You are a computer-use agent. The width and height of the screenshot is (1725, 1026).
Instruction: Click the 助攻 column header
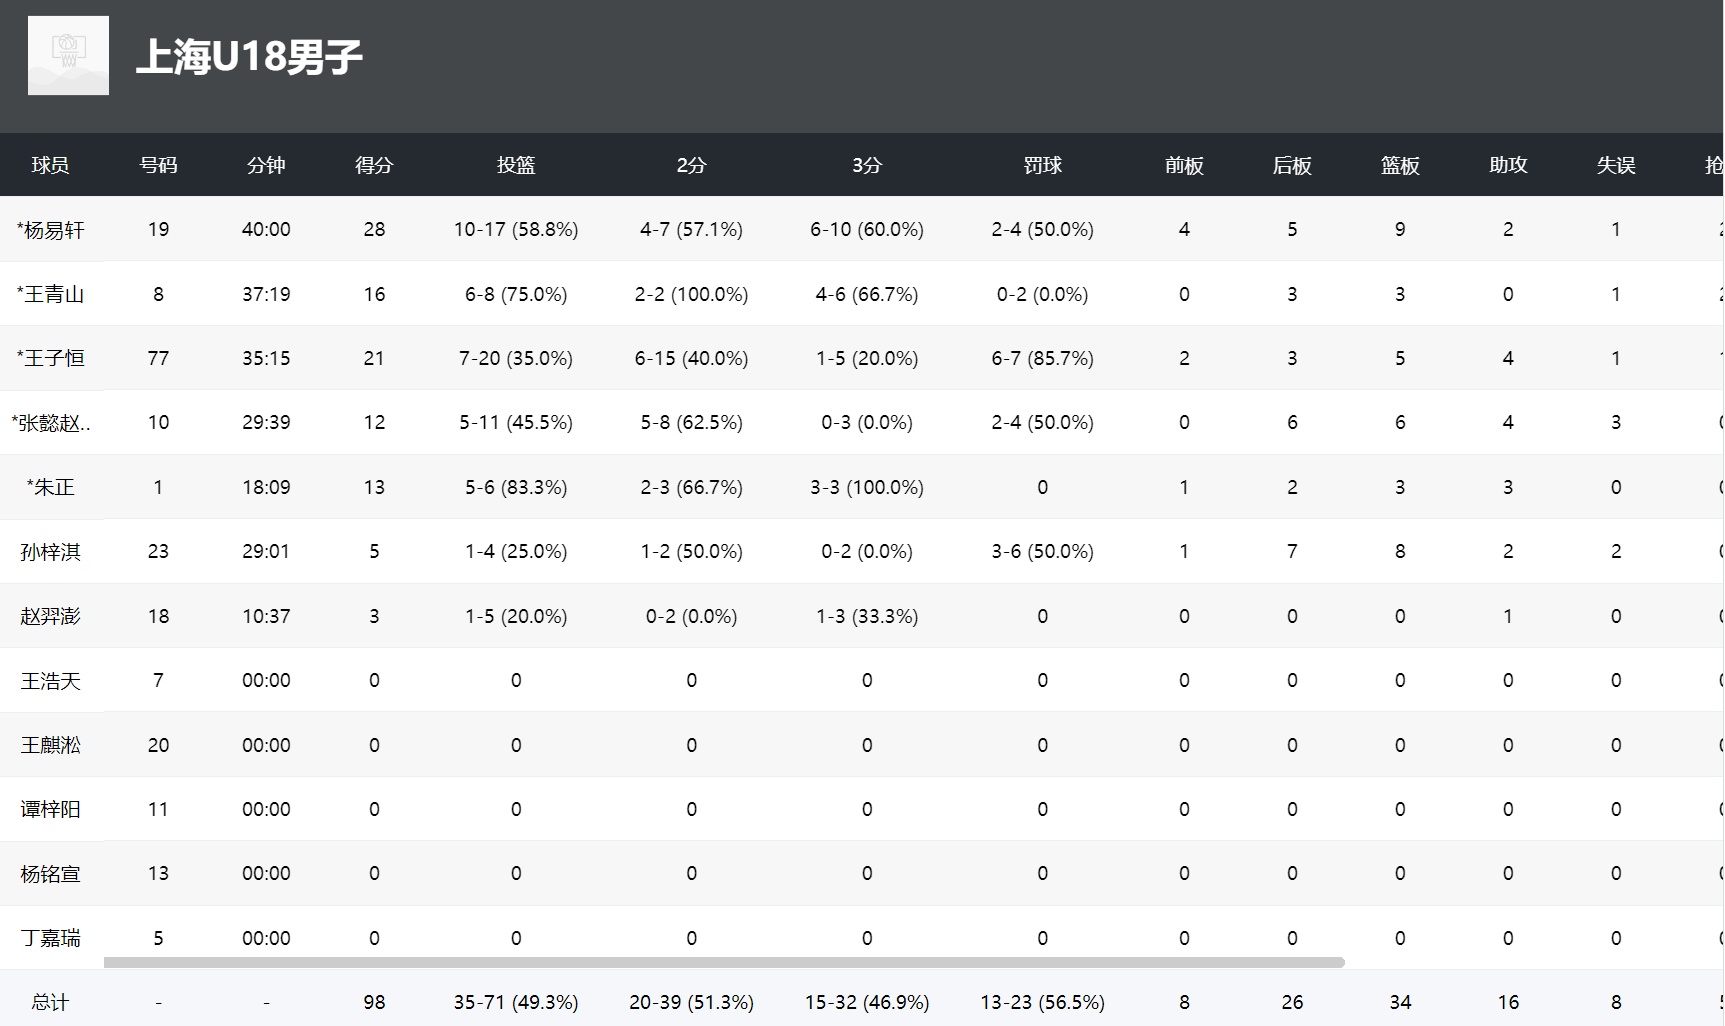pos(1508,165)
